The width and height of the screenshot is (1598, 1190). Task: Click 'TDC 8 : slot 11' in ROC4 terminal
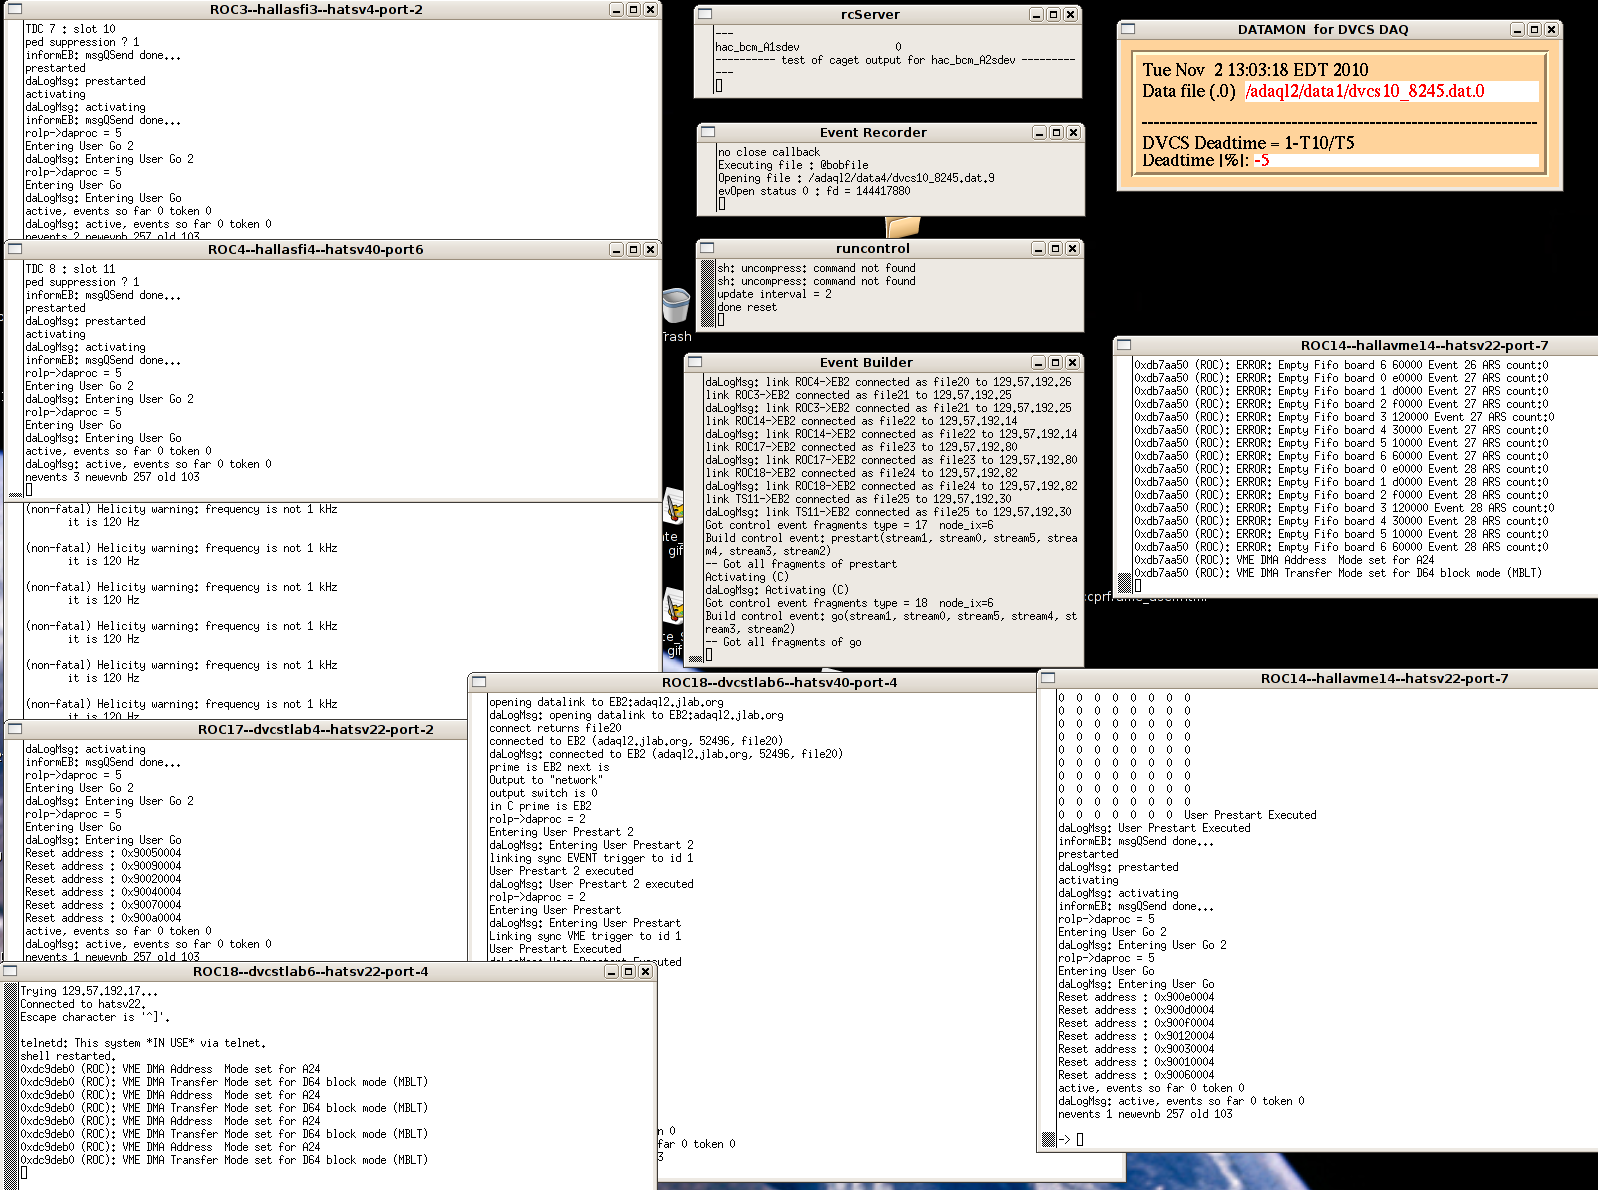(70, 269)
